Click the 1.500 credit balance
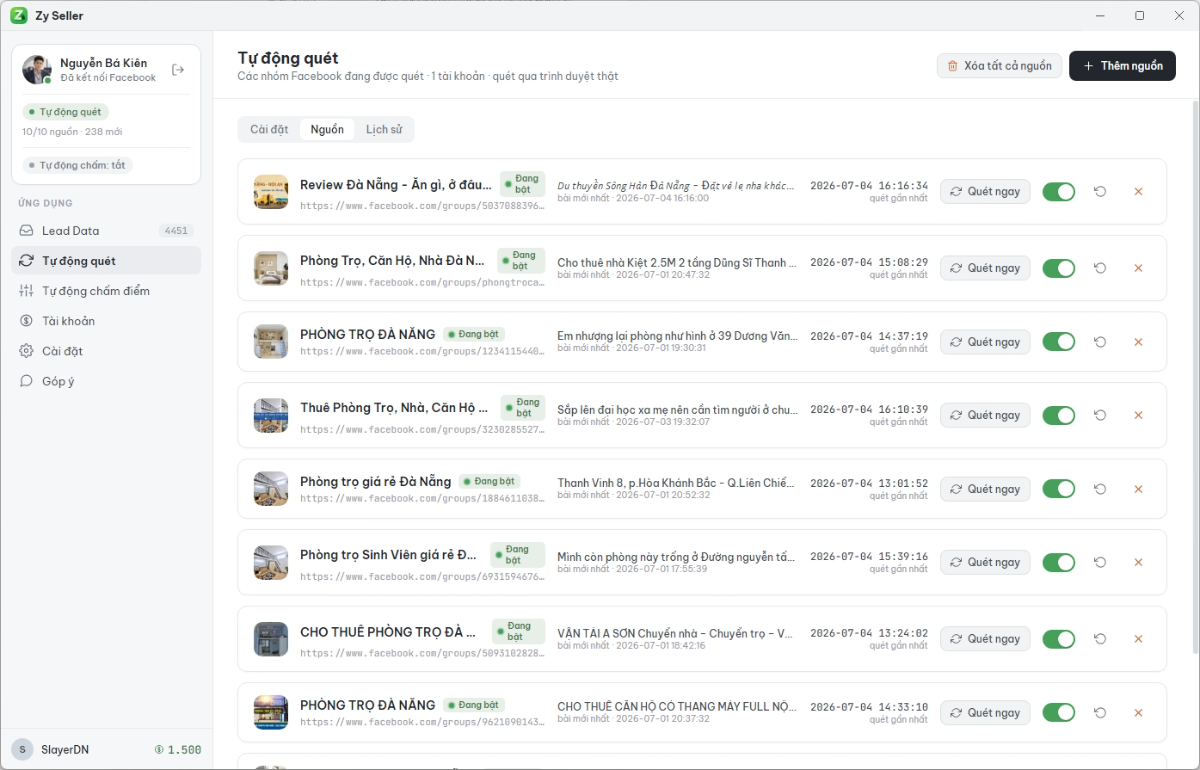 [177, 750]
